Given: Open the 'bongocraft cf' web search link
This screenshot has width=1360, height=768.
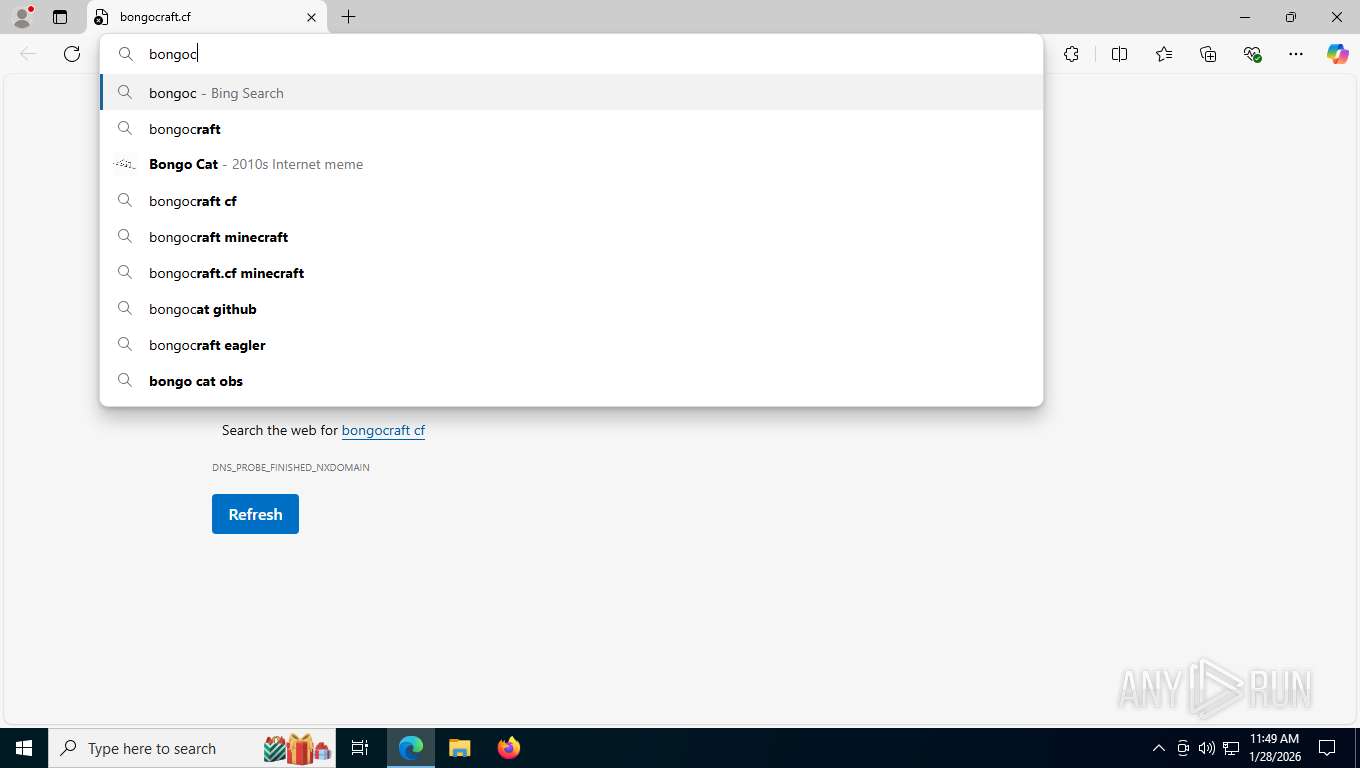Looking at the screenshot, I should tap(383, 430).
